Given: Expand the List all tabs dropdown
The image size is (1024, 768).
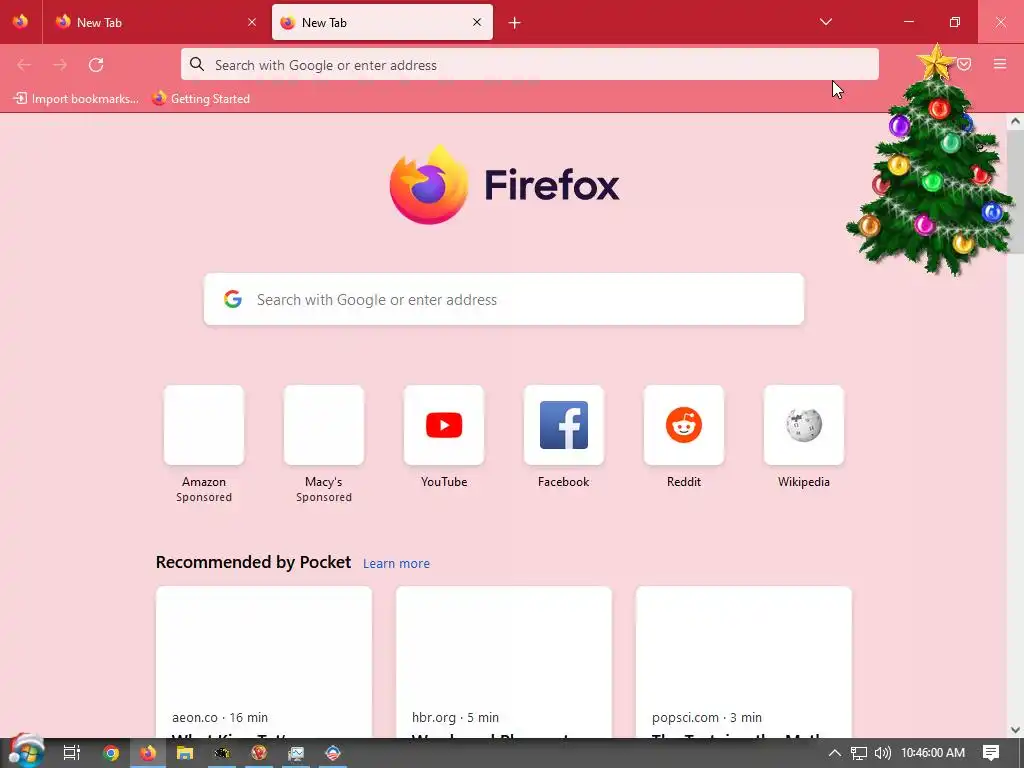Looking at the screenshot, I should click(825, 22).
